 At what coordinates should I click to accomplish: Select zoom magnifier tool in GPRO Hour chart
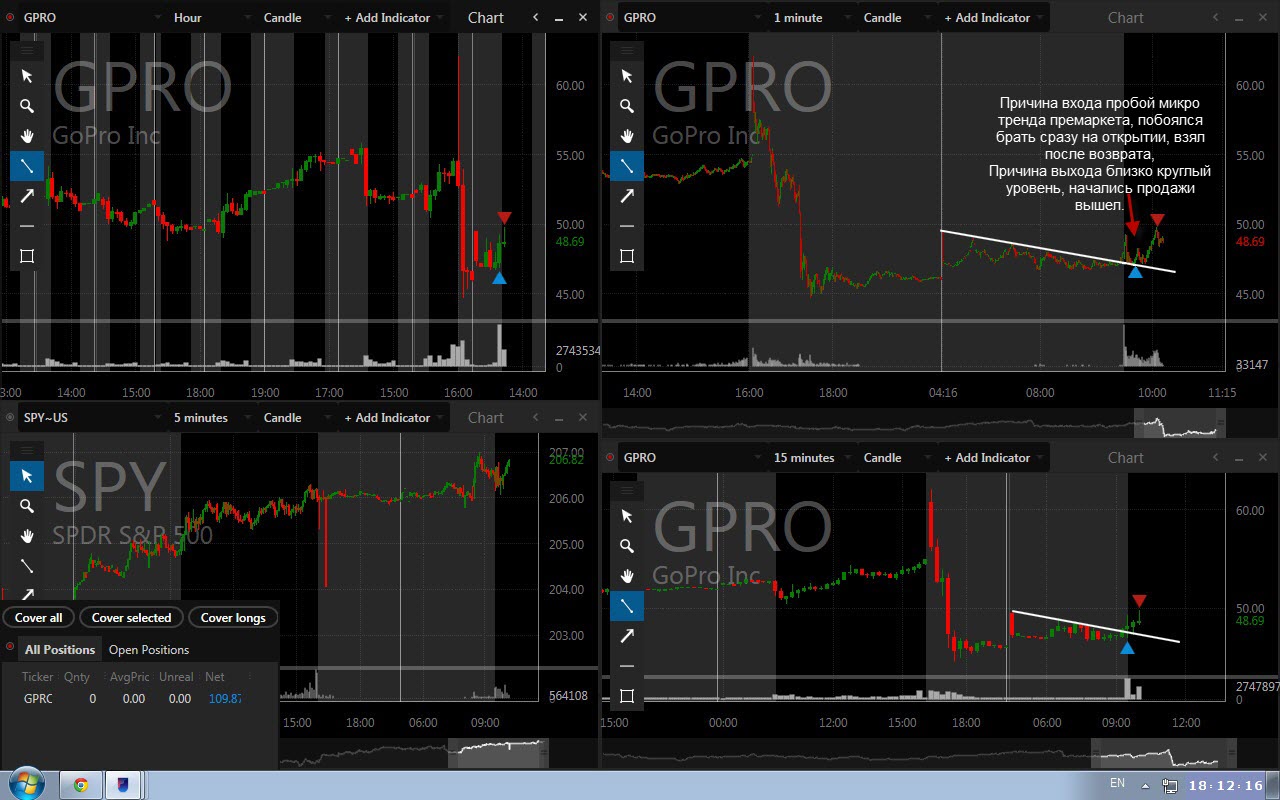pos(27,106)
